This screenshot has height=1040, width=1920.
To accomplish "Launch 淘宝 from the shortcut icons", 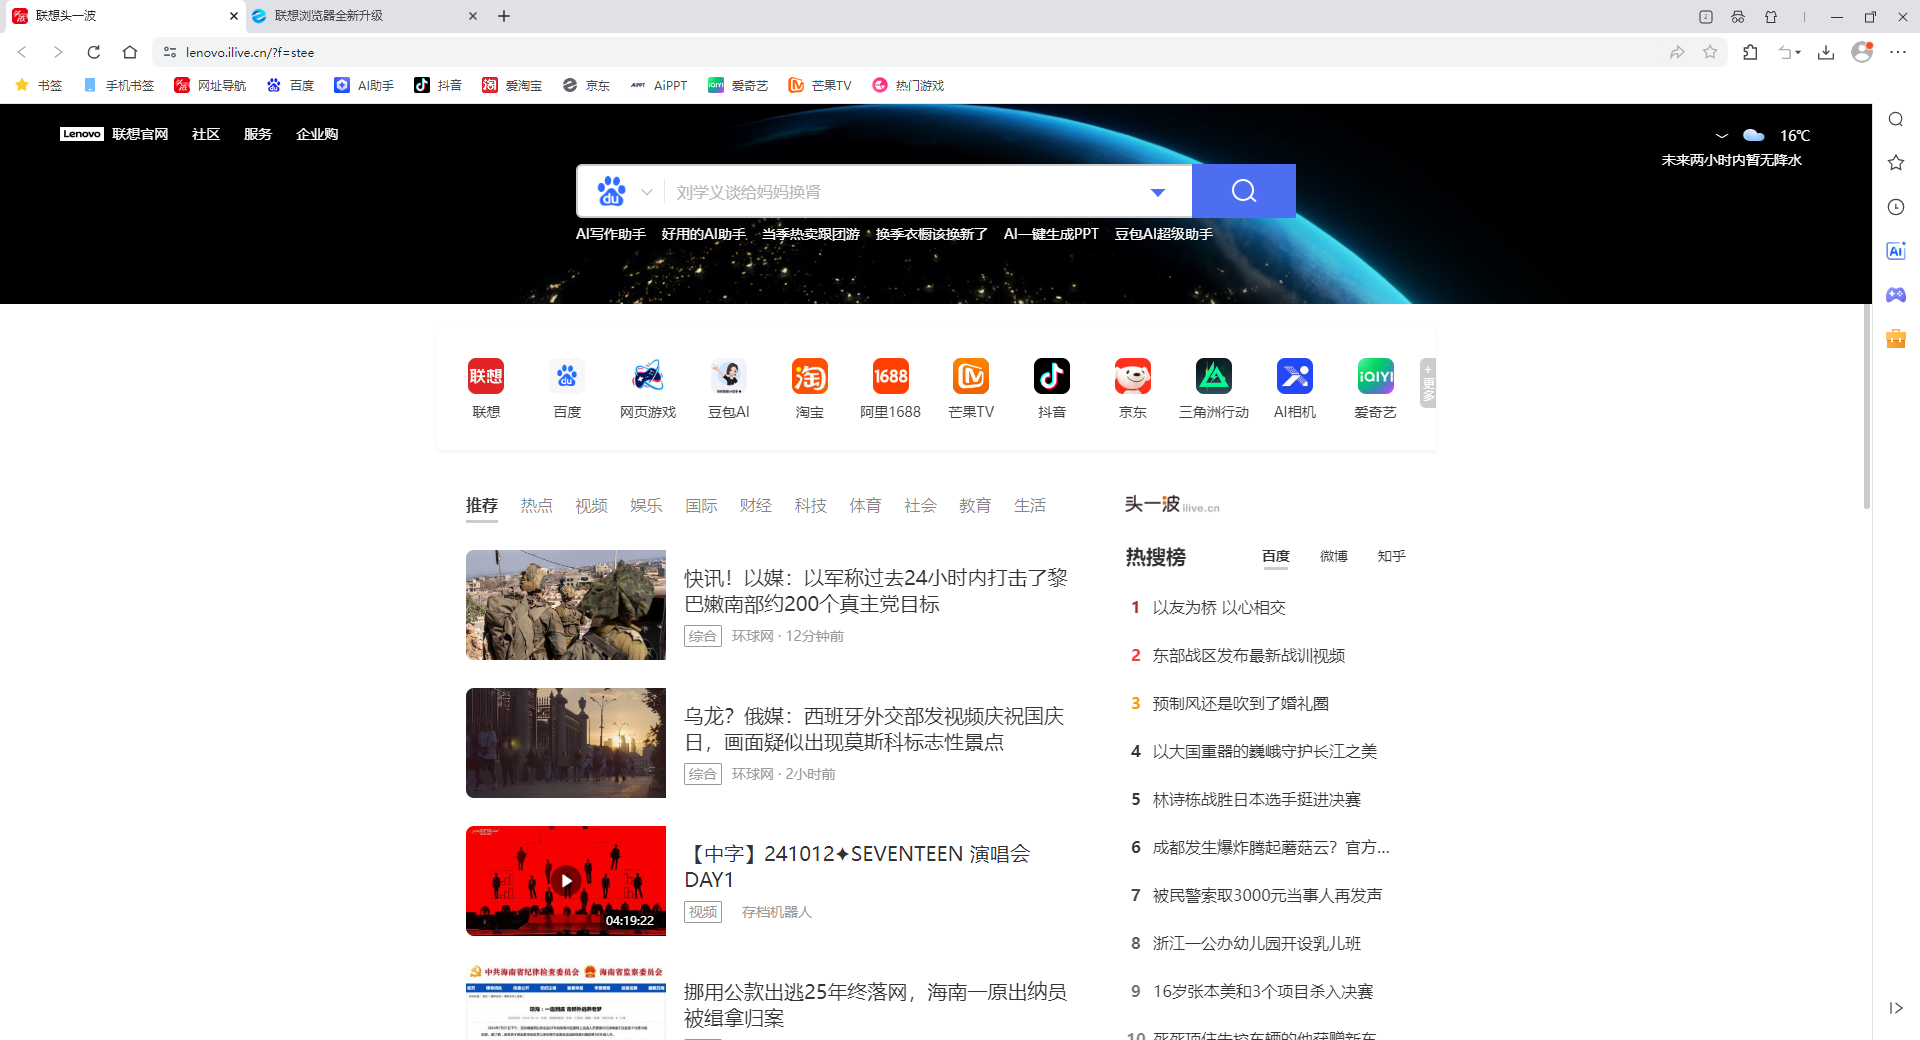I will click(809, 377).
